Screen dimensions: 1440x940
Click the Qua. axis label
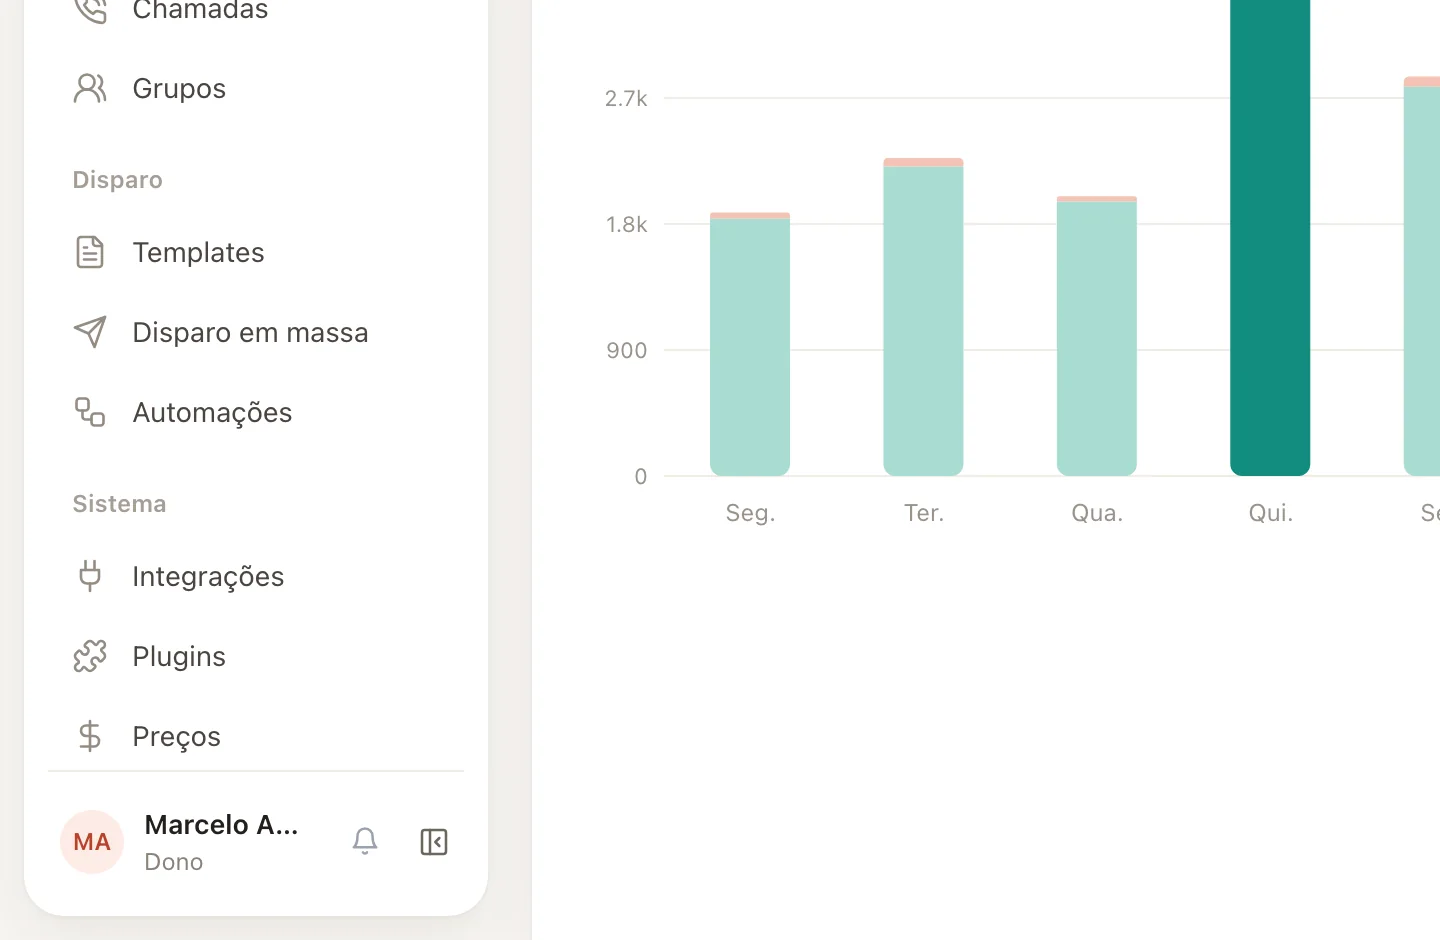1097,513
